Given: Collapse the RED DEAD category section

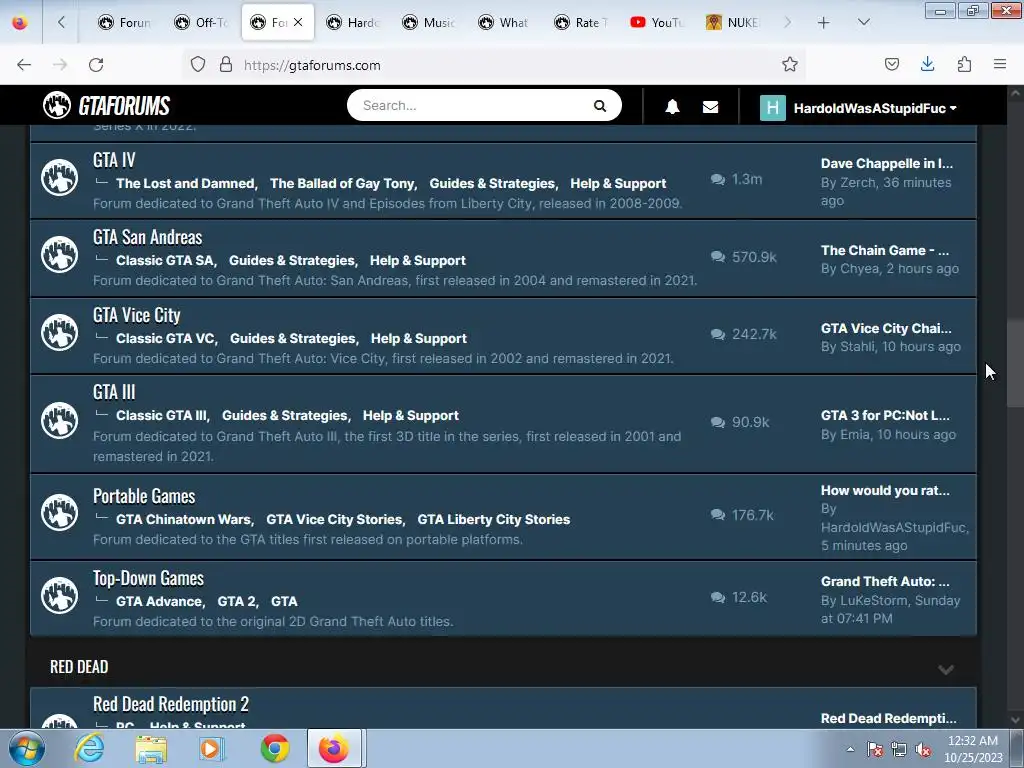Looking at the screenshot, I should click(946, 669).
